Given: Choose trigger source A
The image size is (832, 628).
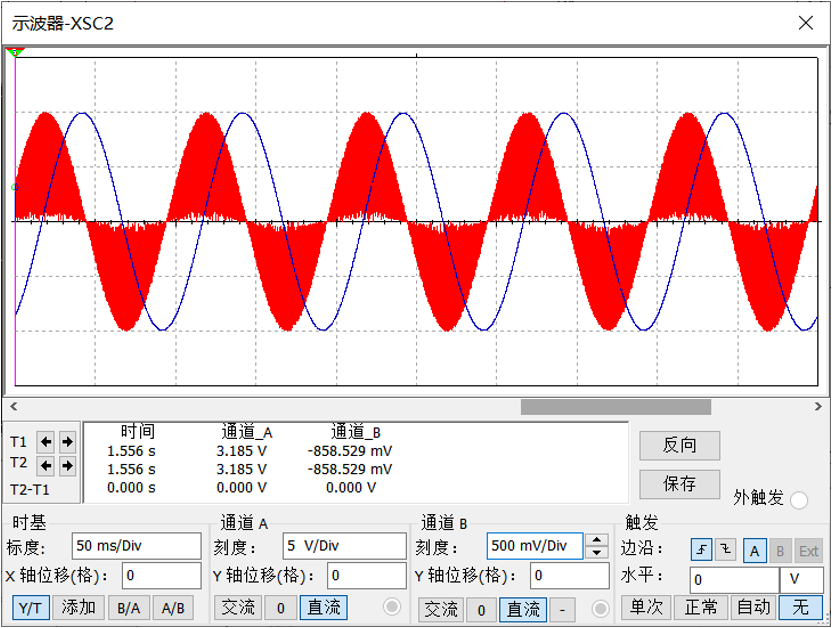Looking at the screenshot, I should coord(755,551).
